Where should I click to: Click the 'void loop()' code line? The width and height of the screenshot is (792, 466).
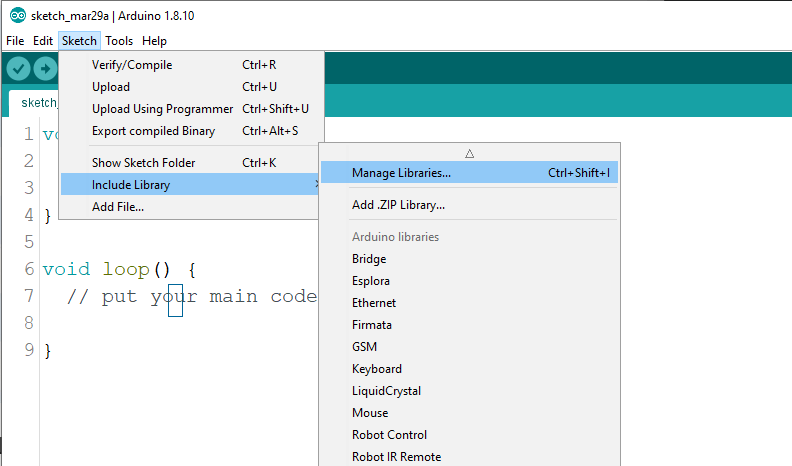119,269
